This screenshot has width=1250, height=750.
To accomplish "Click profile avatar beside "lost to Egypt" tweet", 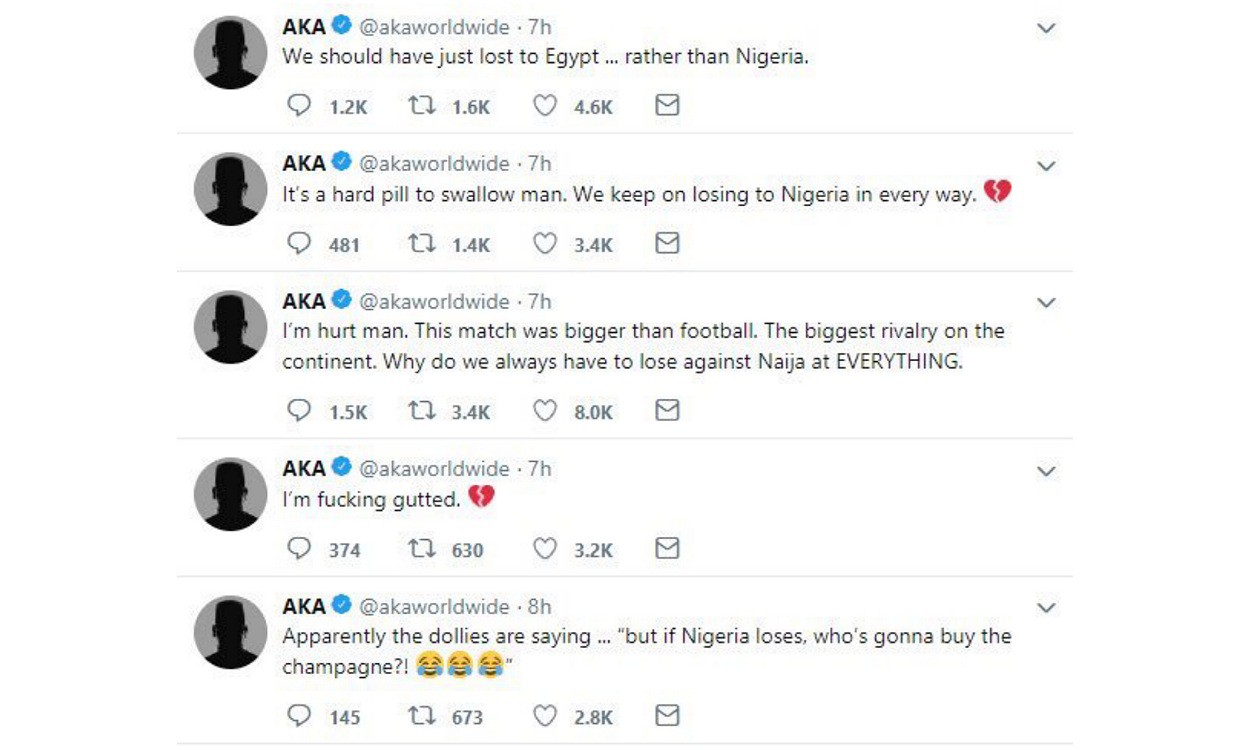I will (231, 53).
